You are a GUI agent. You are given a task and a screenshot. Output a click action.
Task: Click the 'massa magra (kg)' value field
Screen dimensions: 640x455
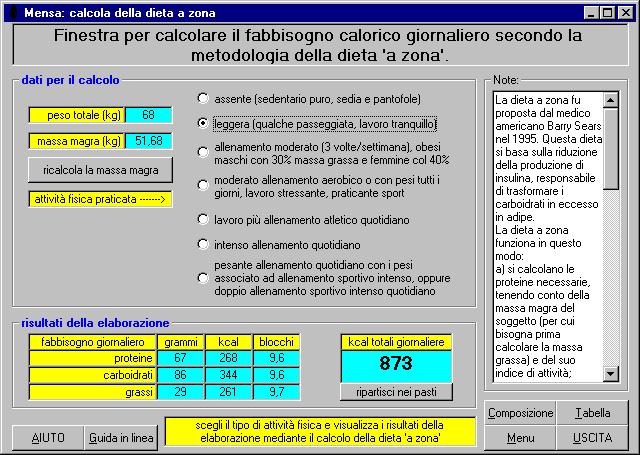[x=149, y=141]
